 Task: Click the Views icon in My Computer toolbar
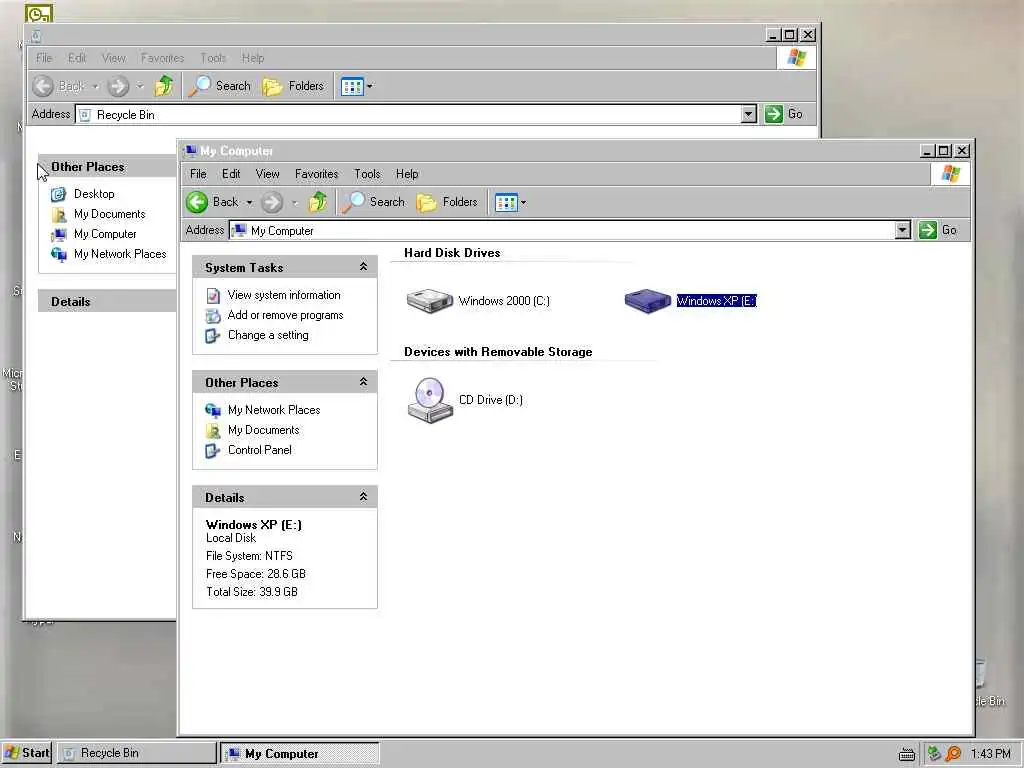point(506,202)
